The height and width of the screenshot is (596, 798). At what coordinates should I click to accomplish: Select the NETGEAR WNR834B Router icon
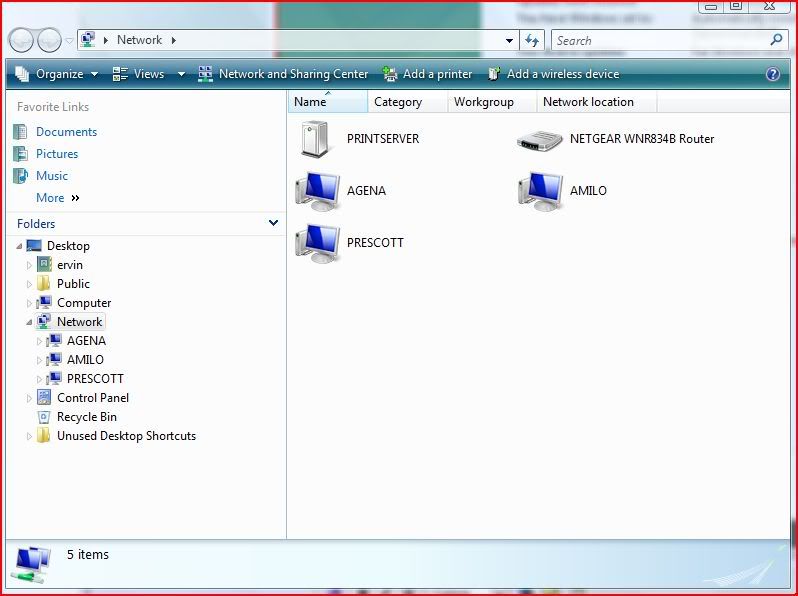point(540,140)
